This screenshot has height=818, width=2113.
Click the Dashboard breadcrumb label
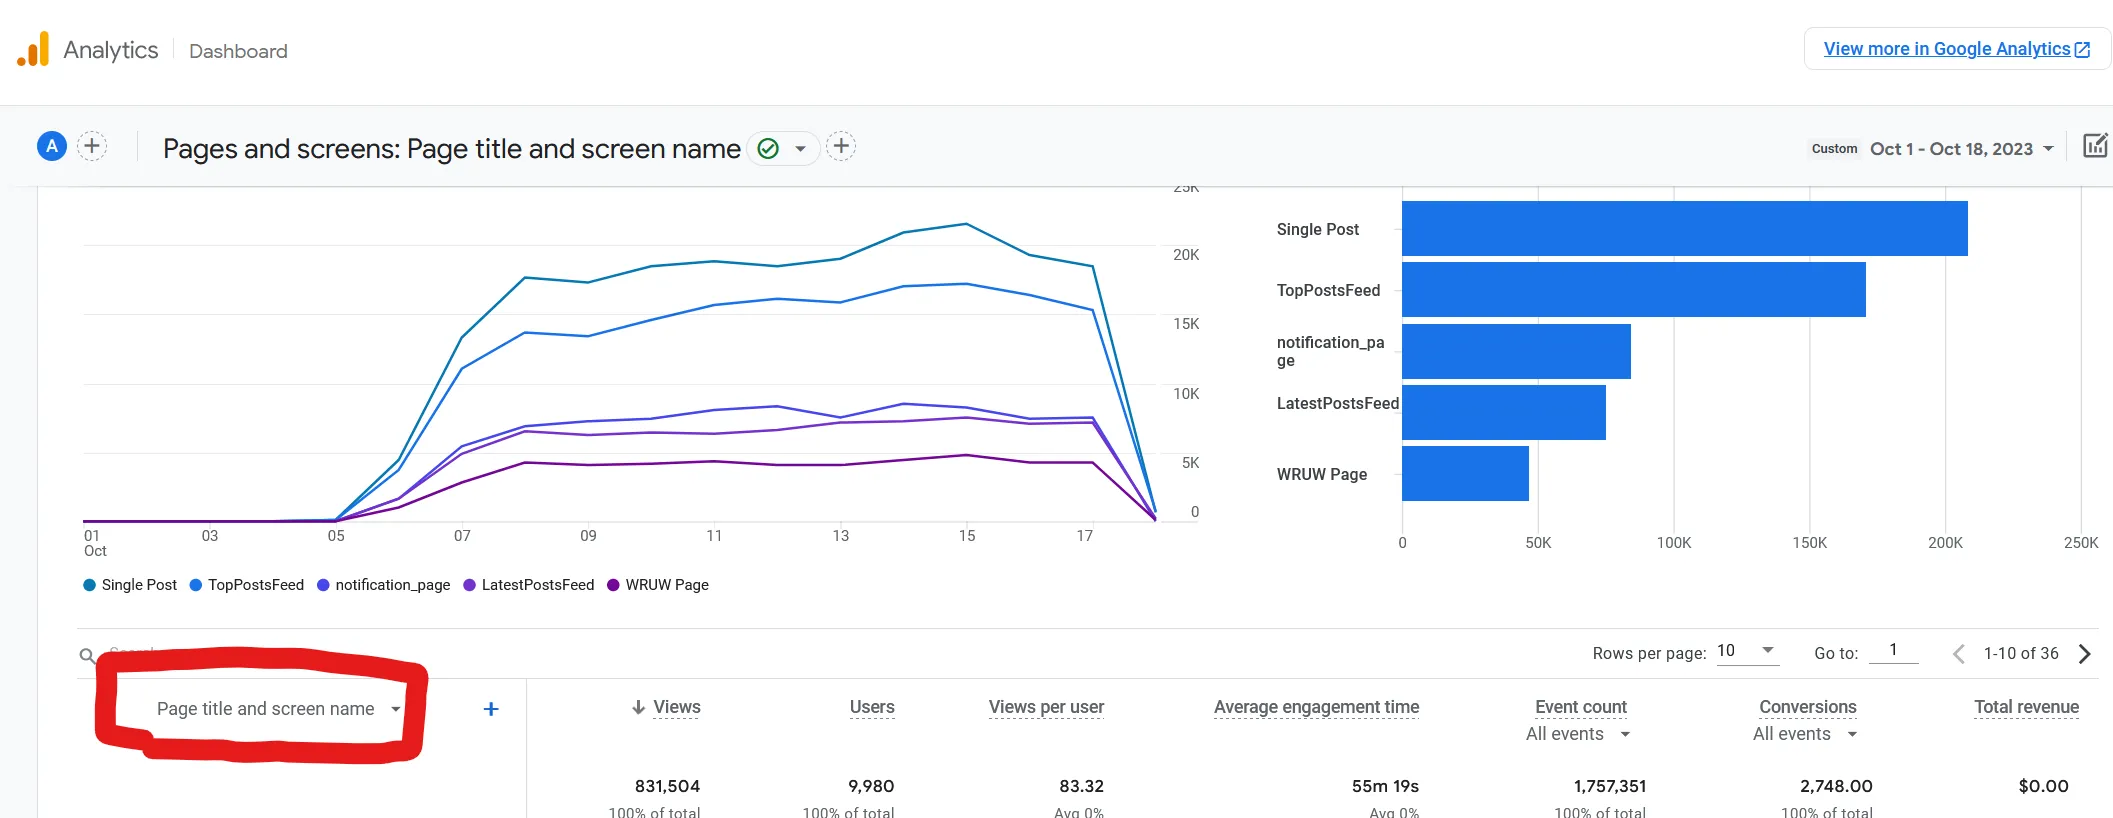(238, 51)
